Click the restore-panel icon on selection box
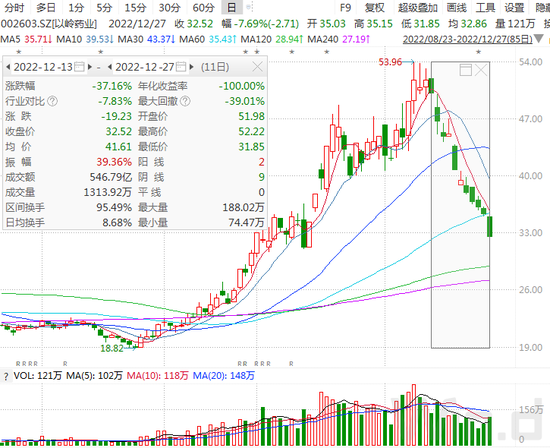This screenshot has width=550, height=448. click(465, 70)
